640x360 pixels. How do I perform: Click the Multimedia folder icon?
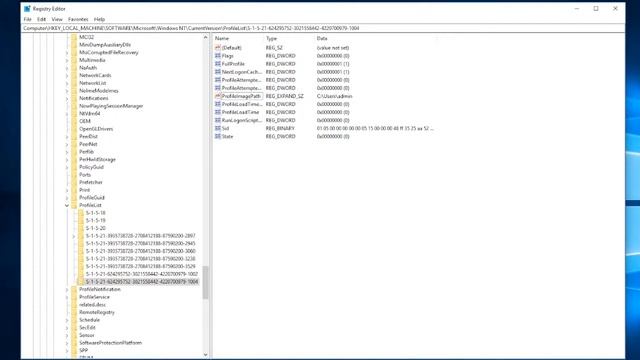point(74,60)
